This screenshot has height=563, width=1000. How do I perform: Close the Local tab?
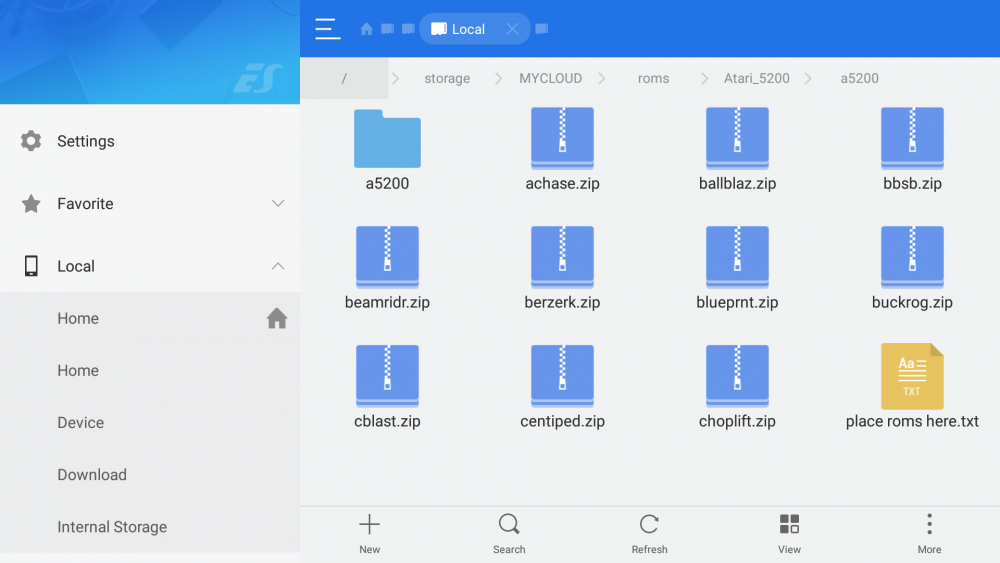[x=512, y=29]
